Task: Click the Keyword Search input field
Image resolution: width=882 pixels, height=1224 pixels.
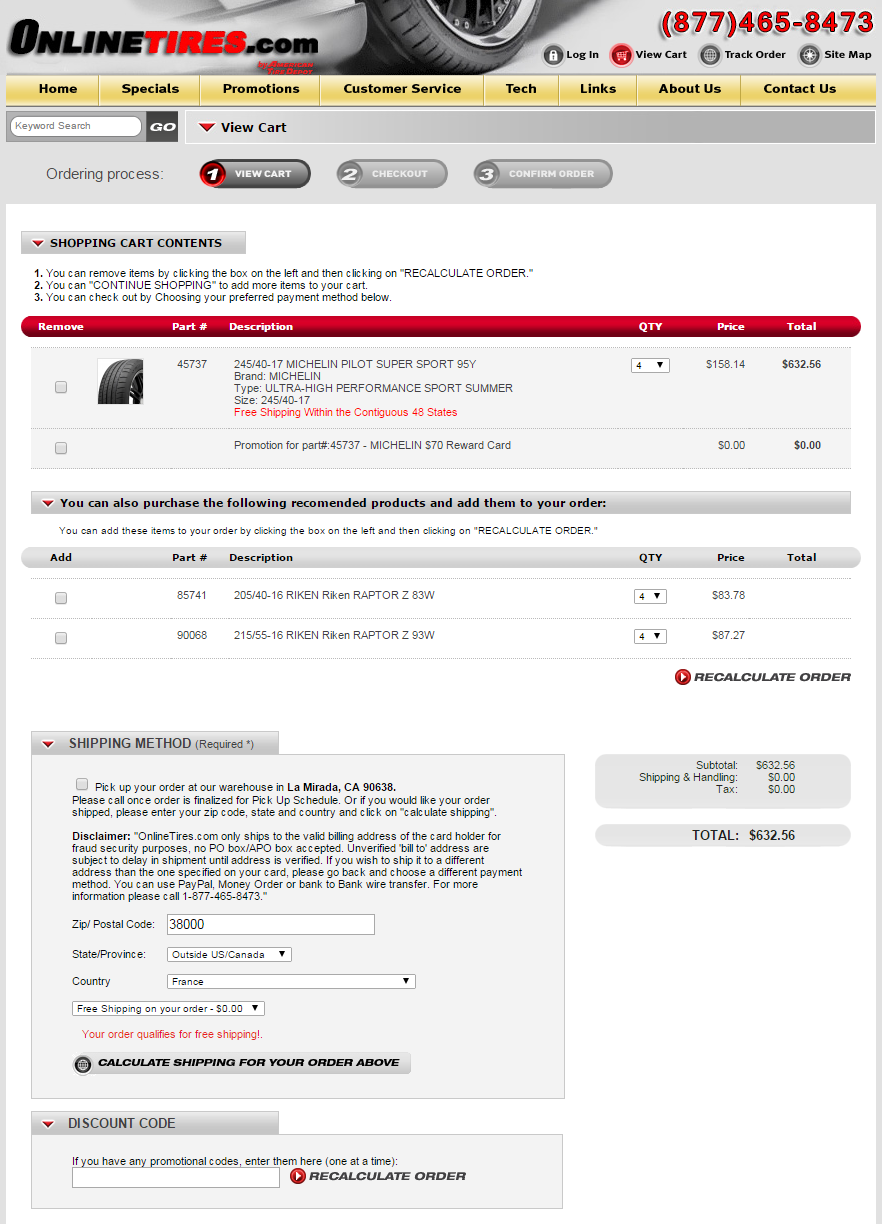Action: point(76,126)
